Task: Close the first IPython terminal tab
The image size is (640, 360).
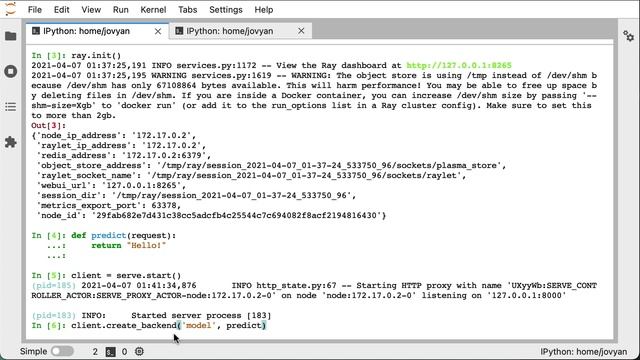Action: click(158, 31)
